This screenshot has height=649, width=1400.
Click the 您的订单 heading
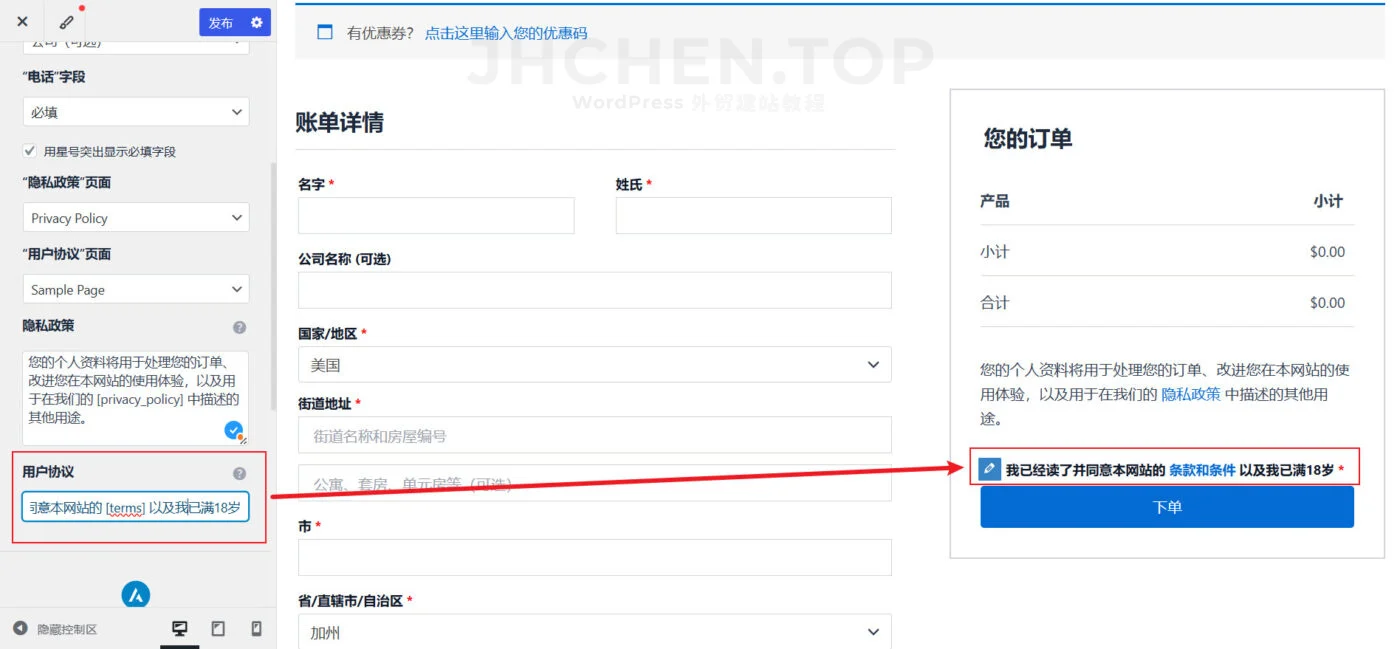pos(1028,139)
